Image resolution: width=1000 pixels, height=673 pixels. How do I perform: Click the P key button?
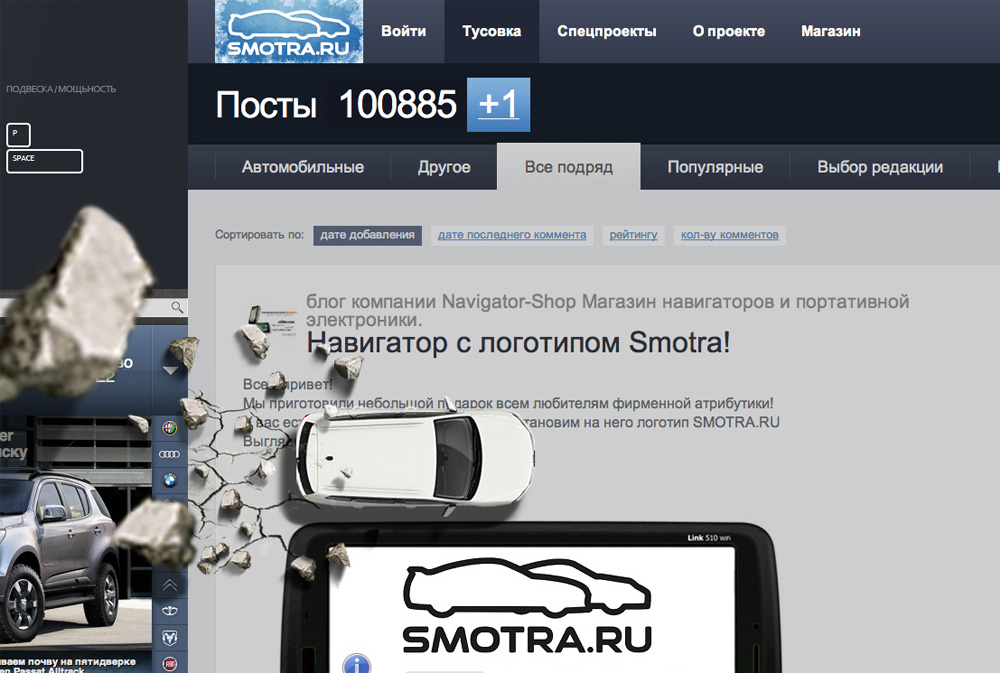pyautogui.click(x=18, y=135)
